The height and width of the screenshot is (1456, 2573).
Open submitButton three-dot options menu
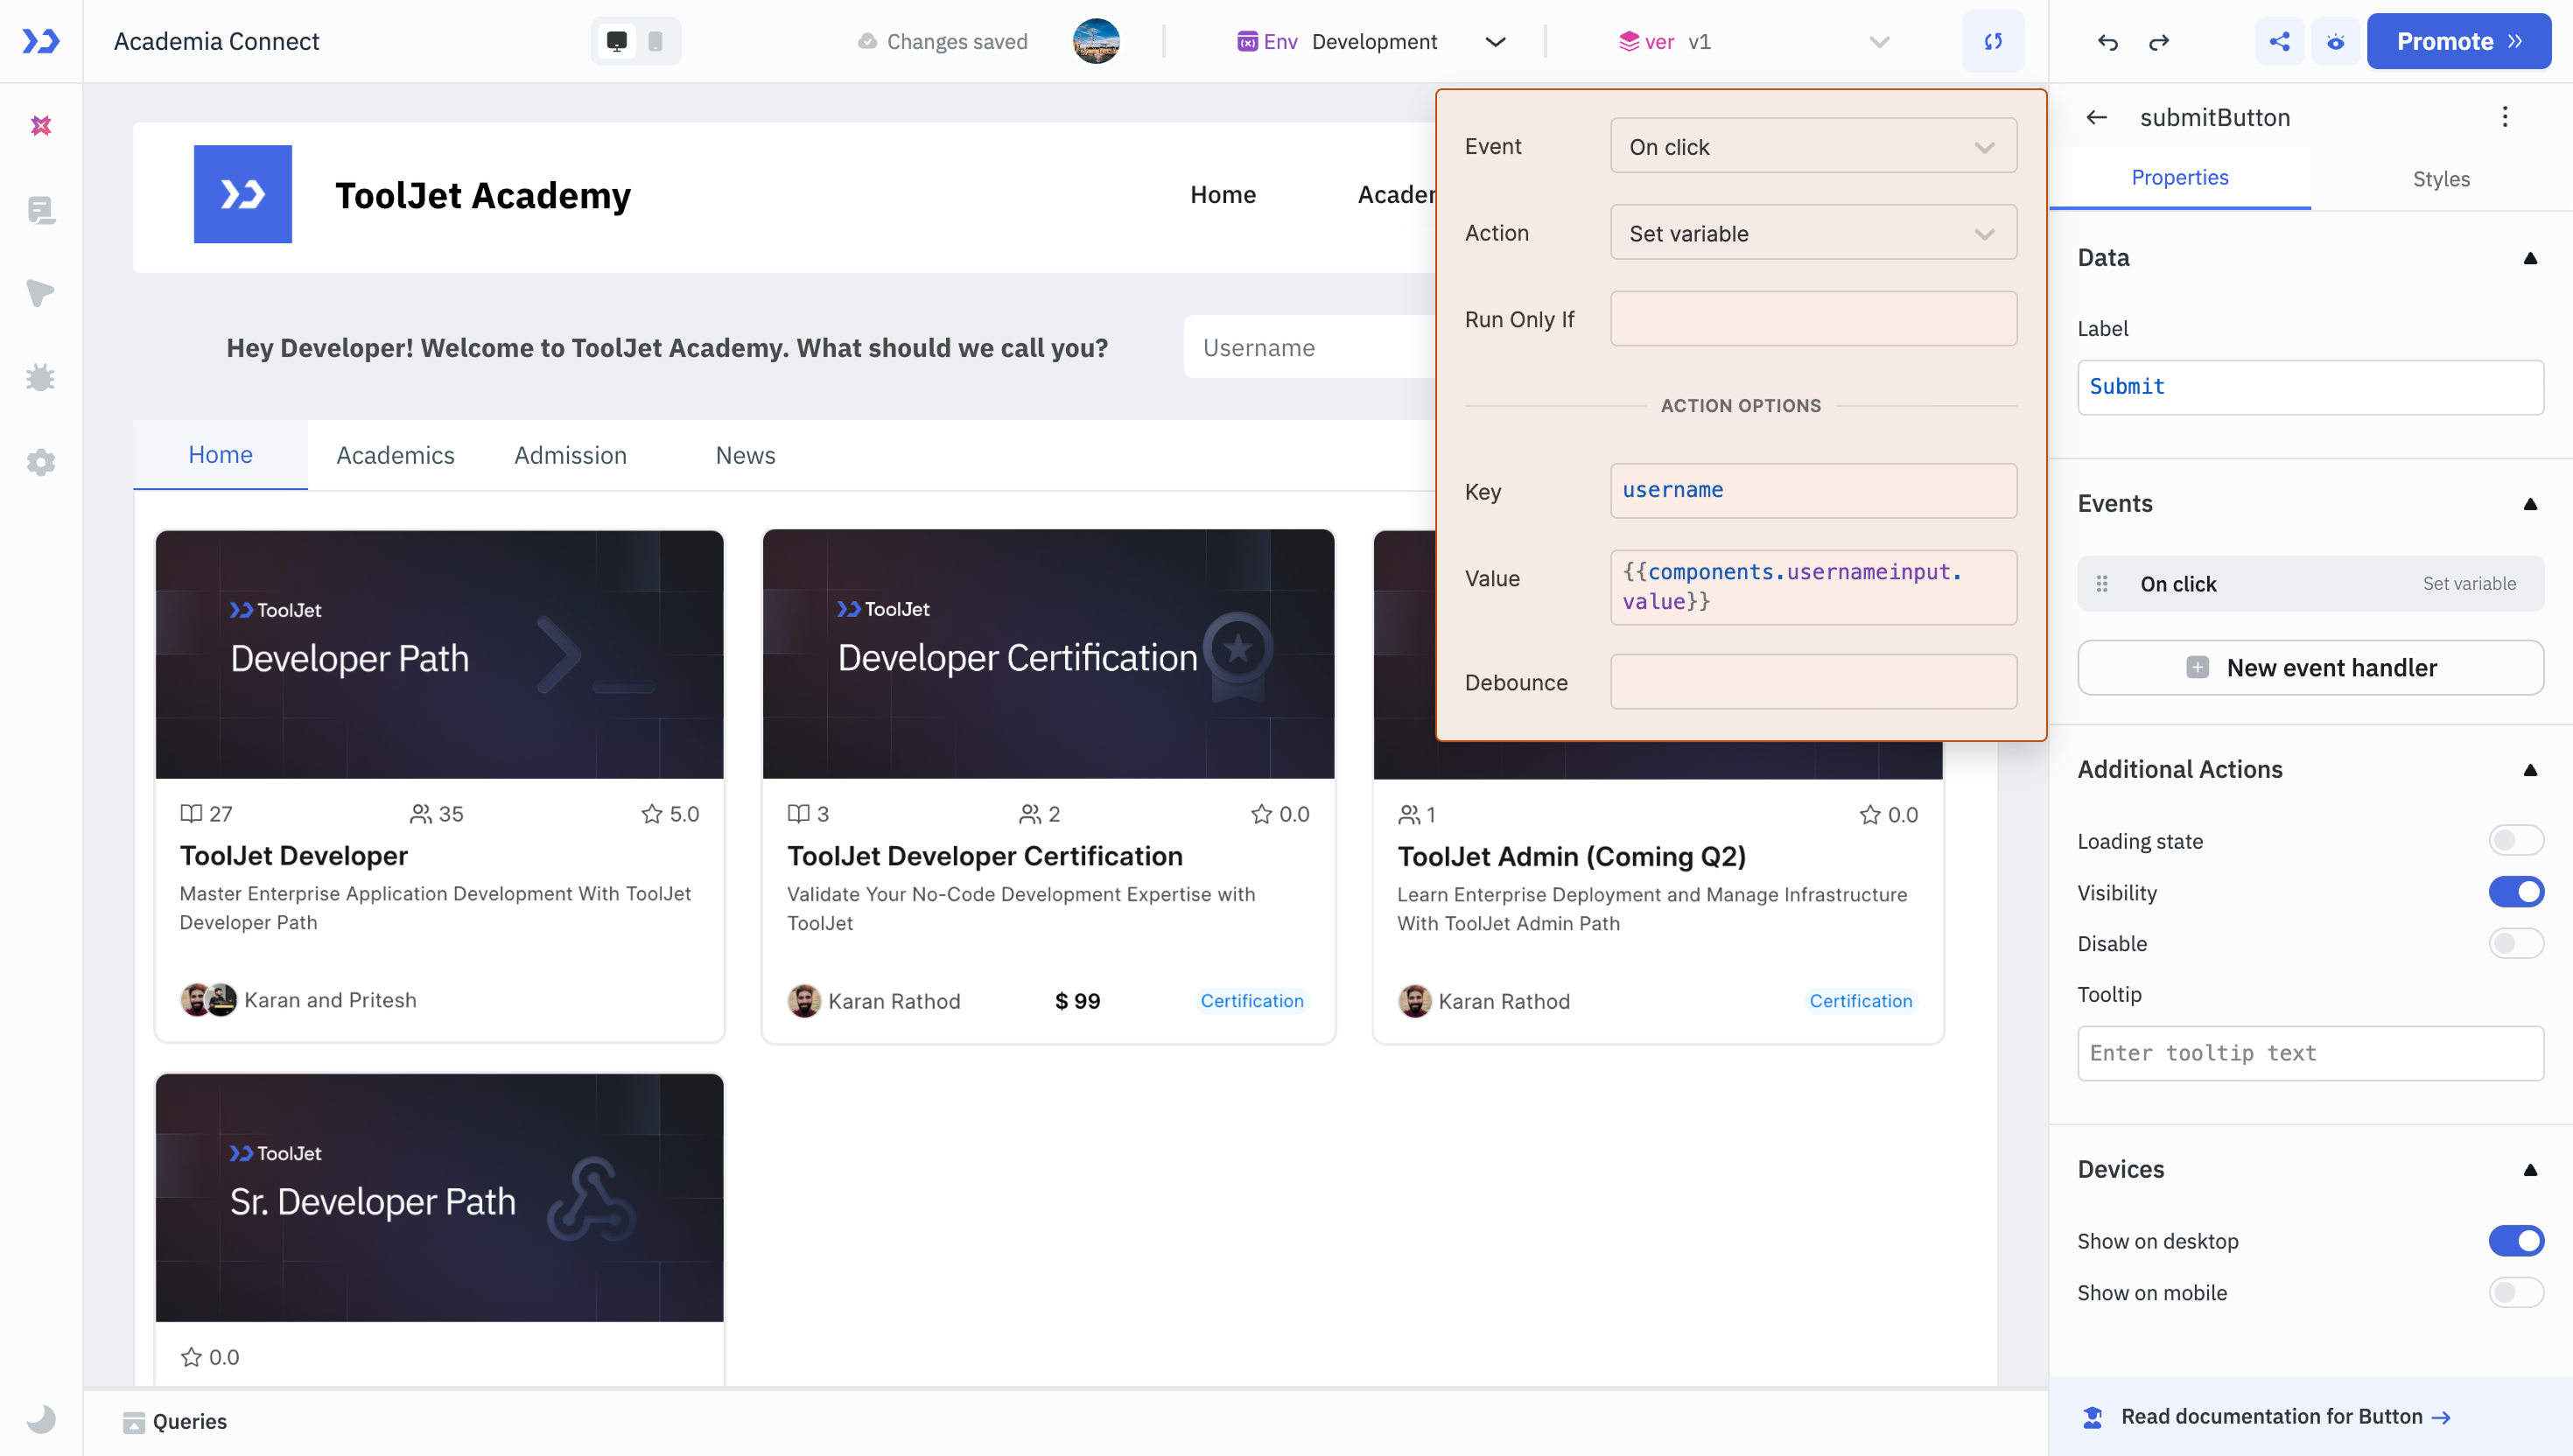click(x=2504, y=117)
